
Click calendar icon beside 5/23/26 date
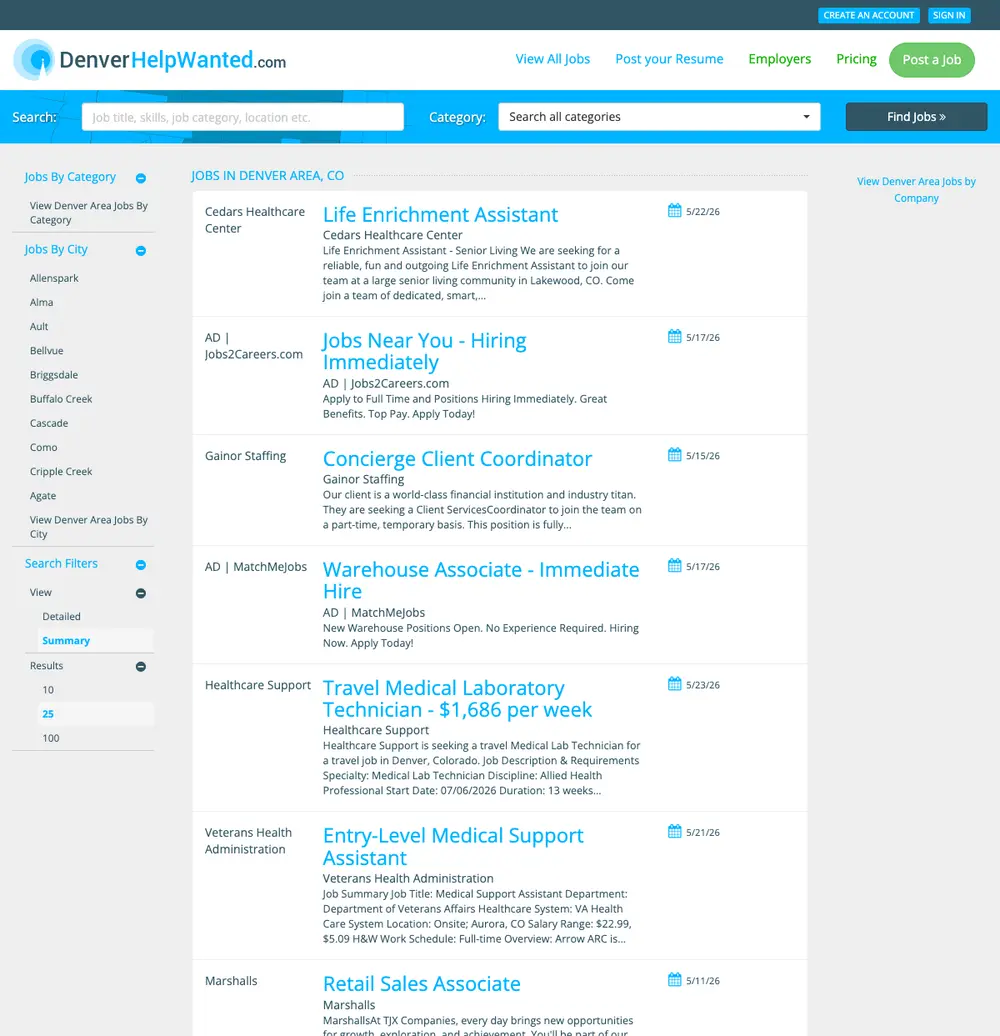coord(674,684)
